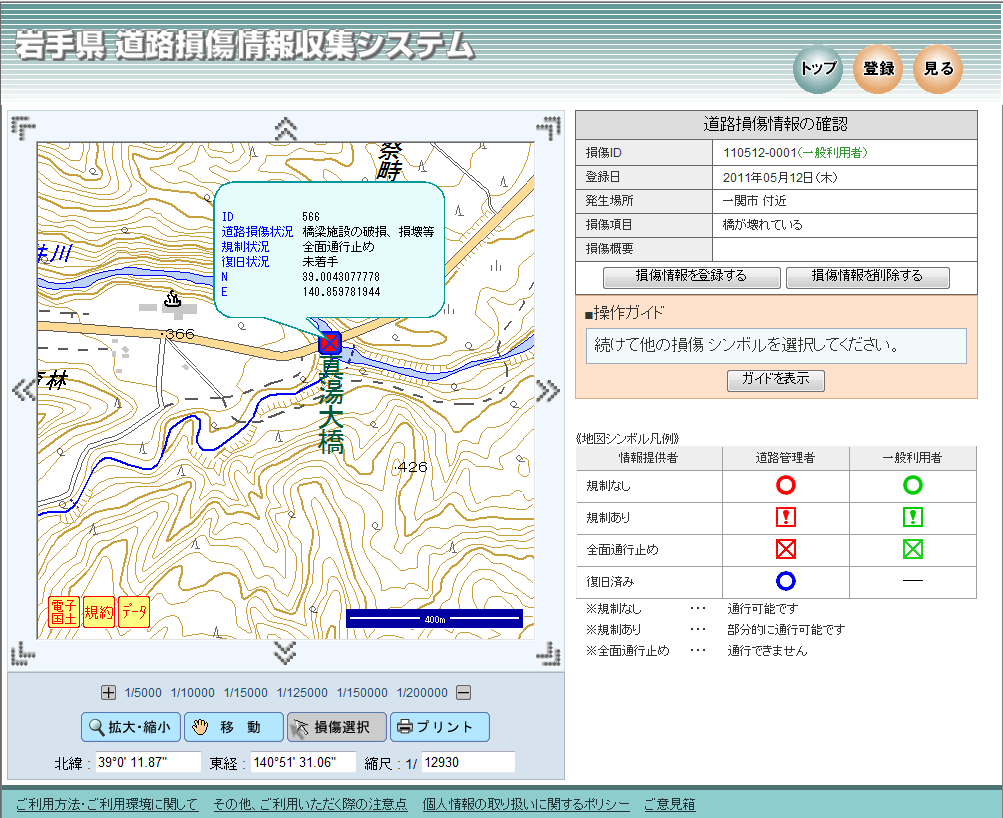
Task: Pan map to lower-left corner arrow
Action: click(x=23, y=654)
